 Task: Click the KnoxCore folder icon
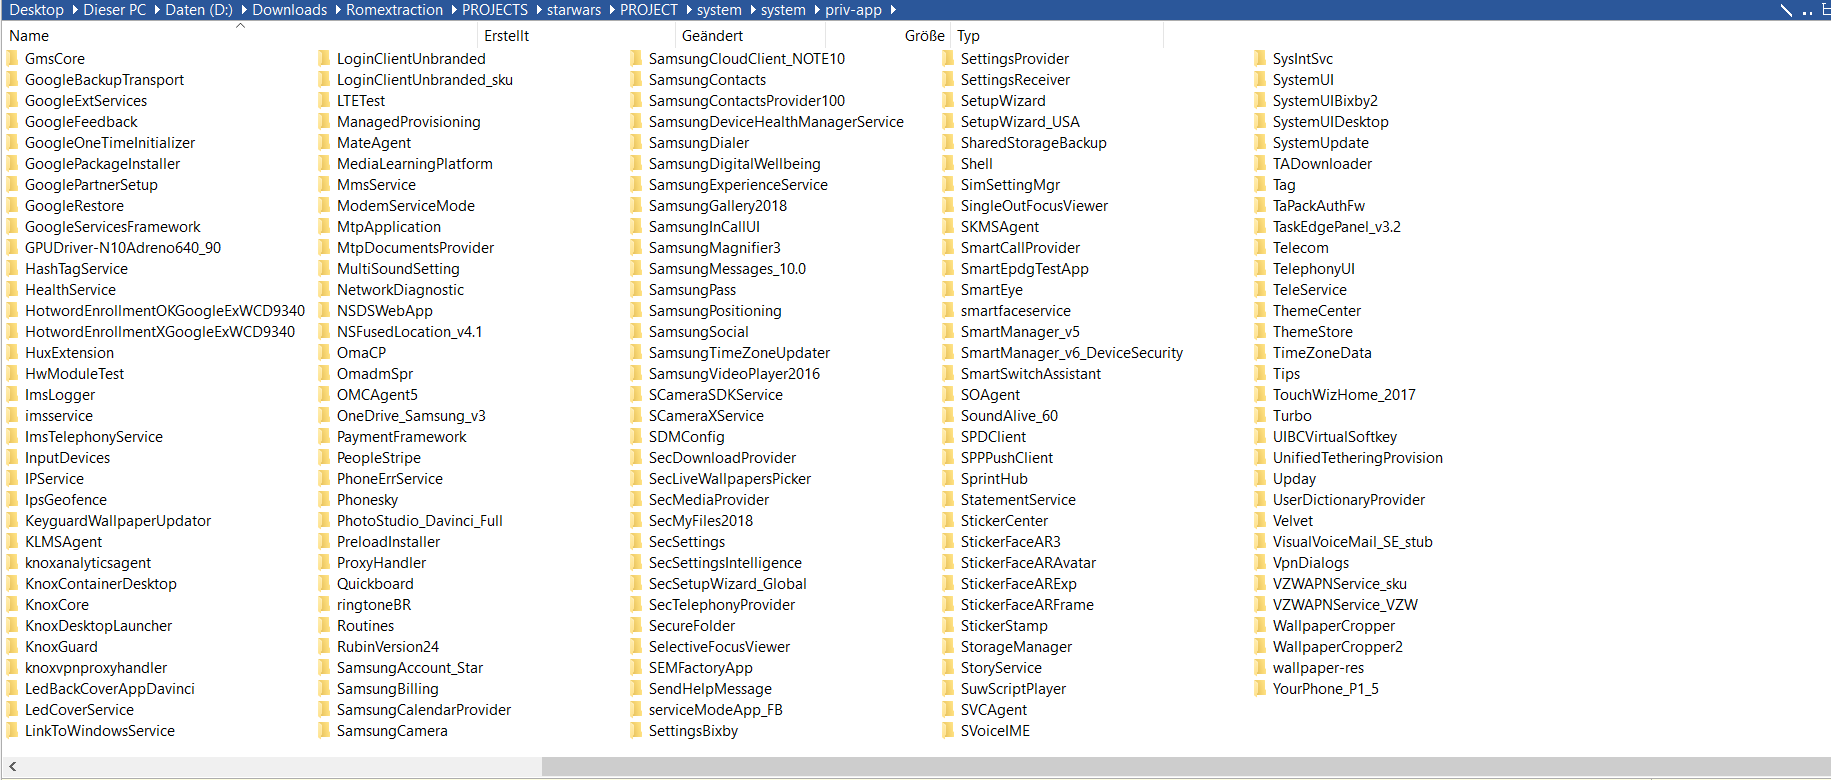[12, 604]
